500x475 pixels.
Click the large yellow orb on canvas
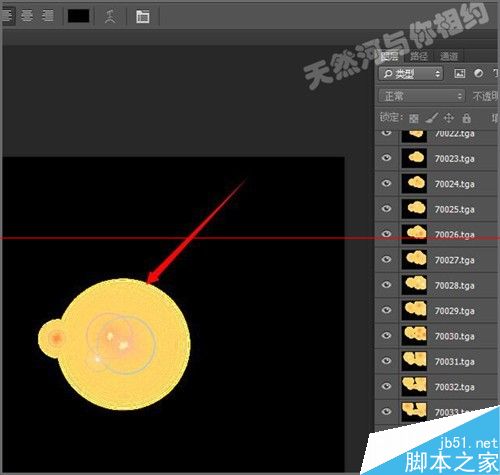click(124, 344)
